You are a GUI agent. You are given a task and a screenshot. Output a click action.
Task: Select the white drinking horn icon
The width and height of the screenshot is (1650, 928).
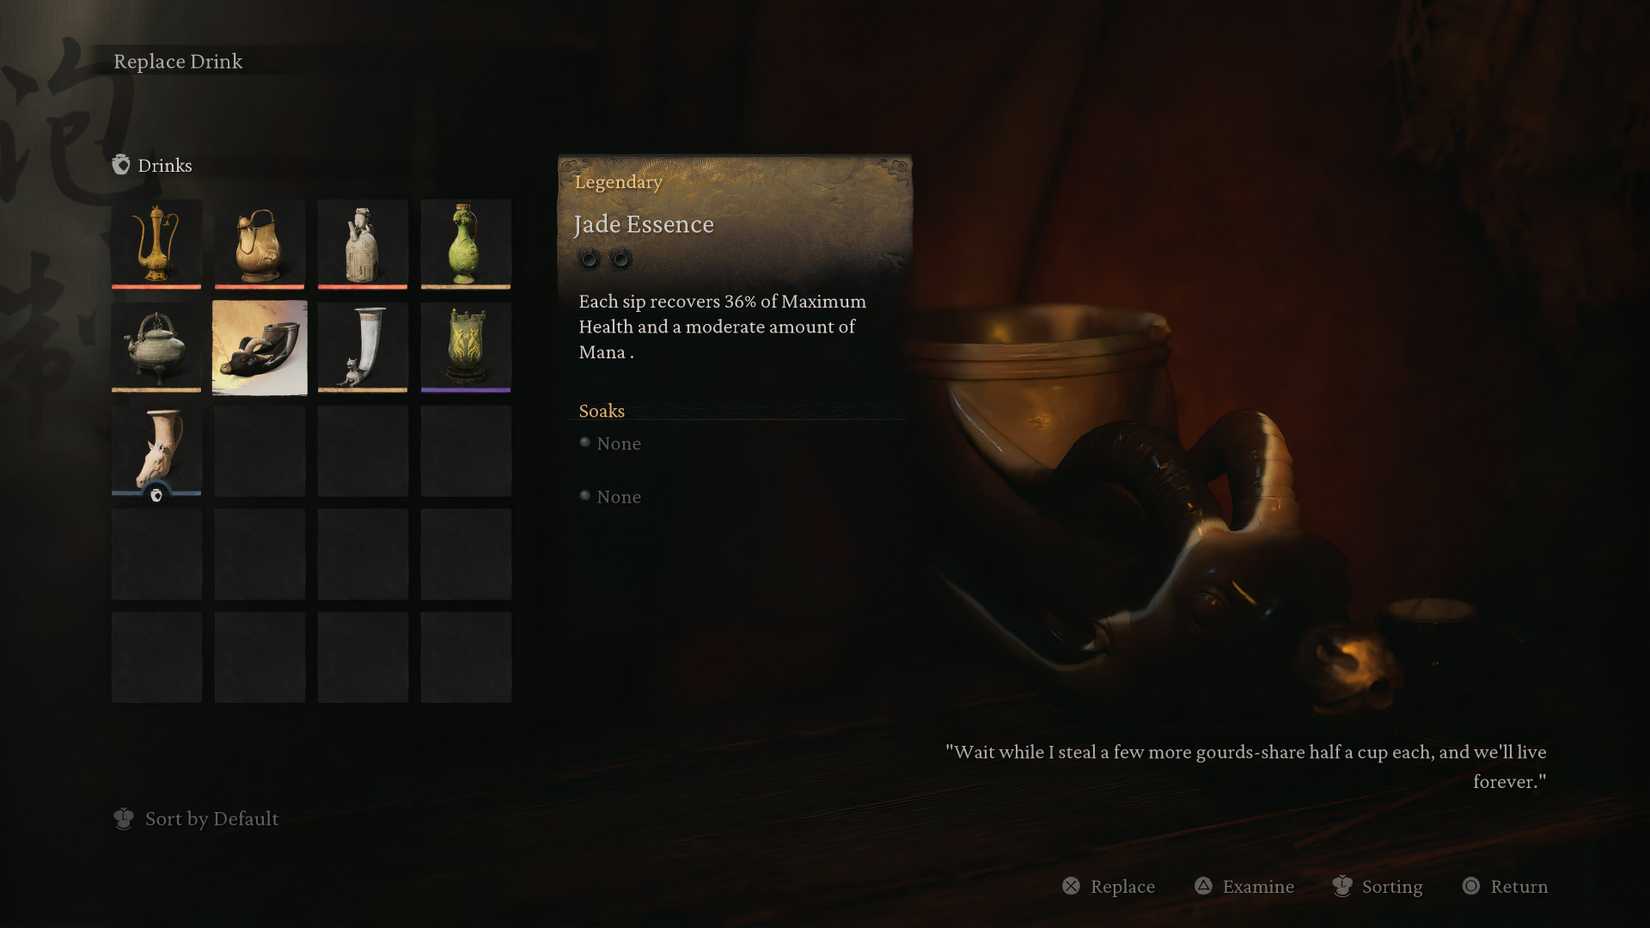click(362, 347)
